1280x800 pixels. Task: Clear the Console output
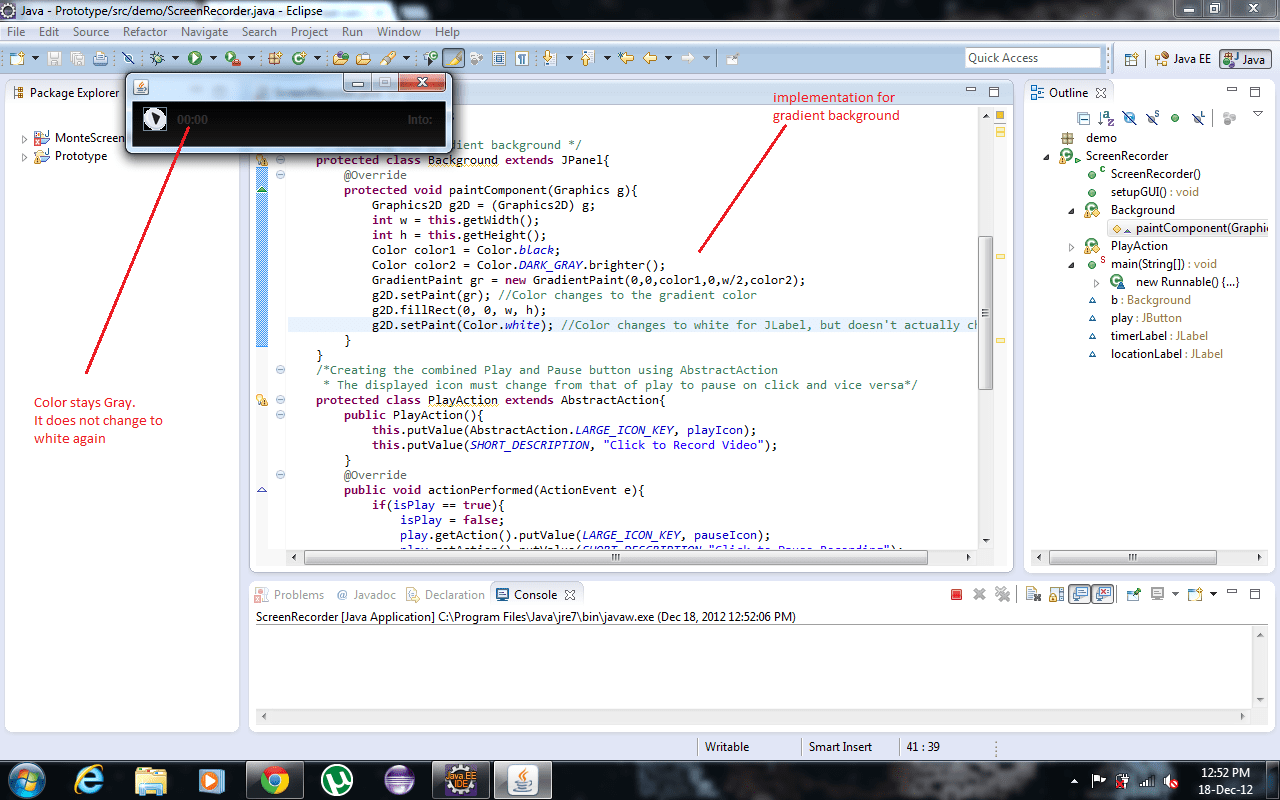(1032, 593)
